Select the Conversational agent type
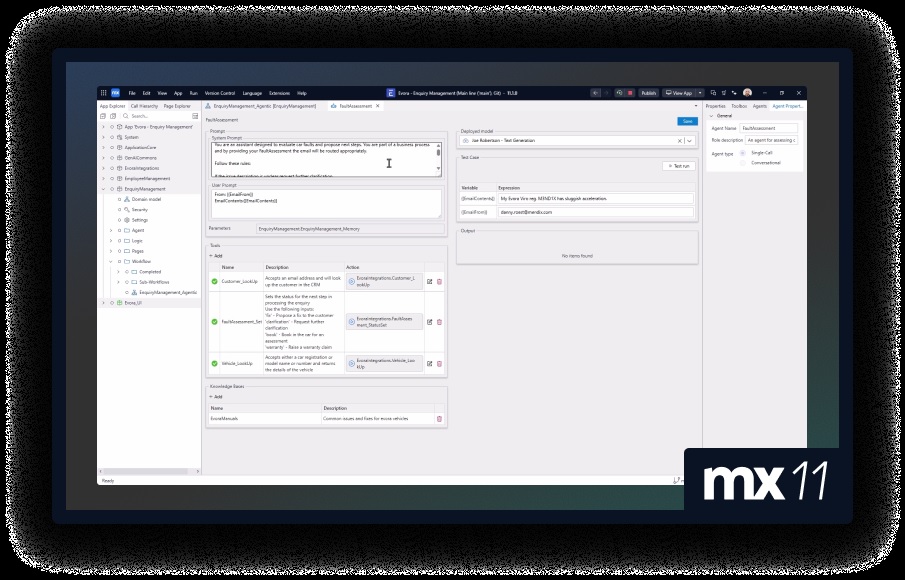 tap(742, 163)
